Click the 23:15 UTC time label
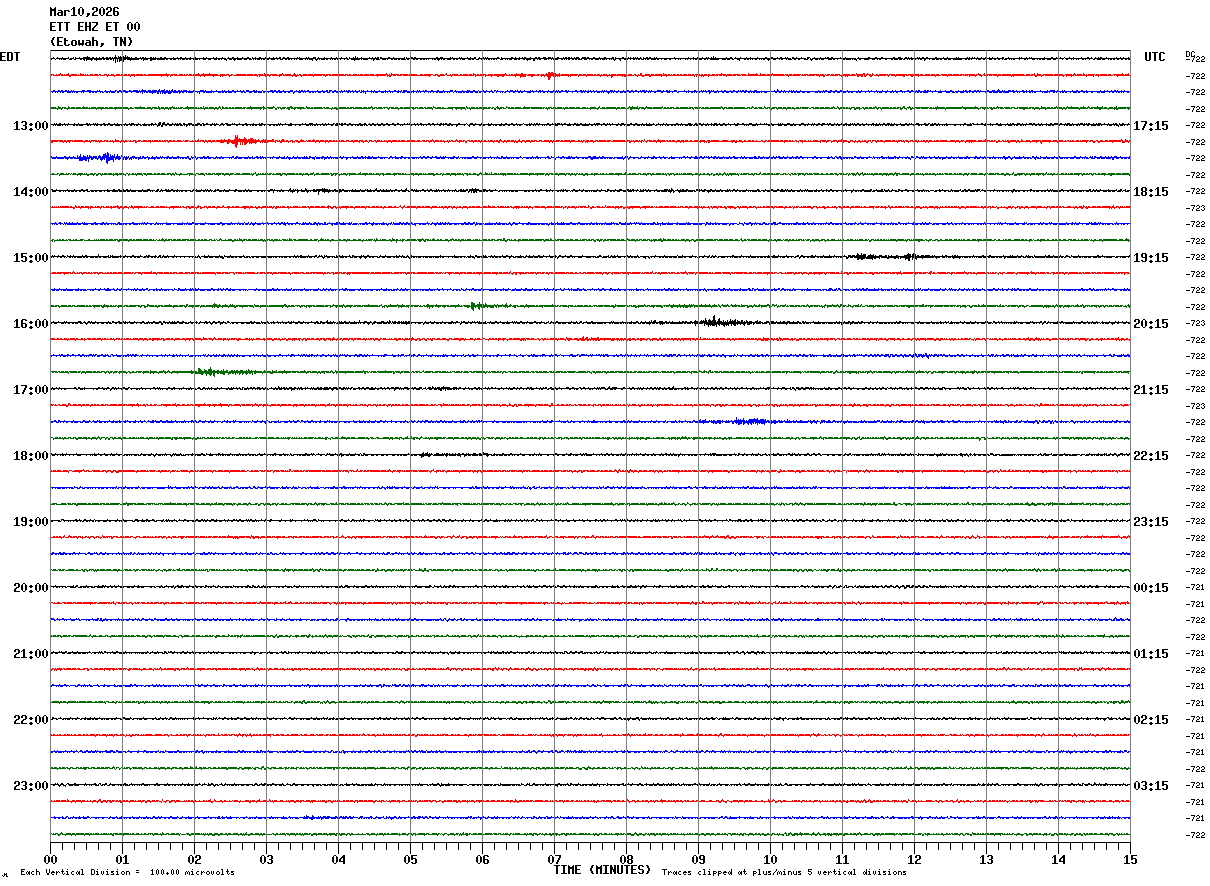 click(x=1151, y=522)
